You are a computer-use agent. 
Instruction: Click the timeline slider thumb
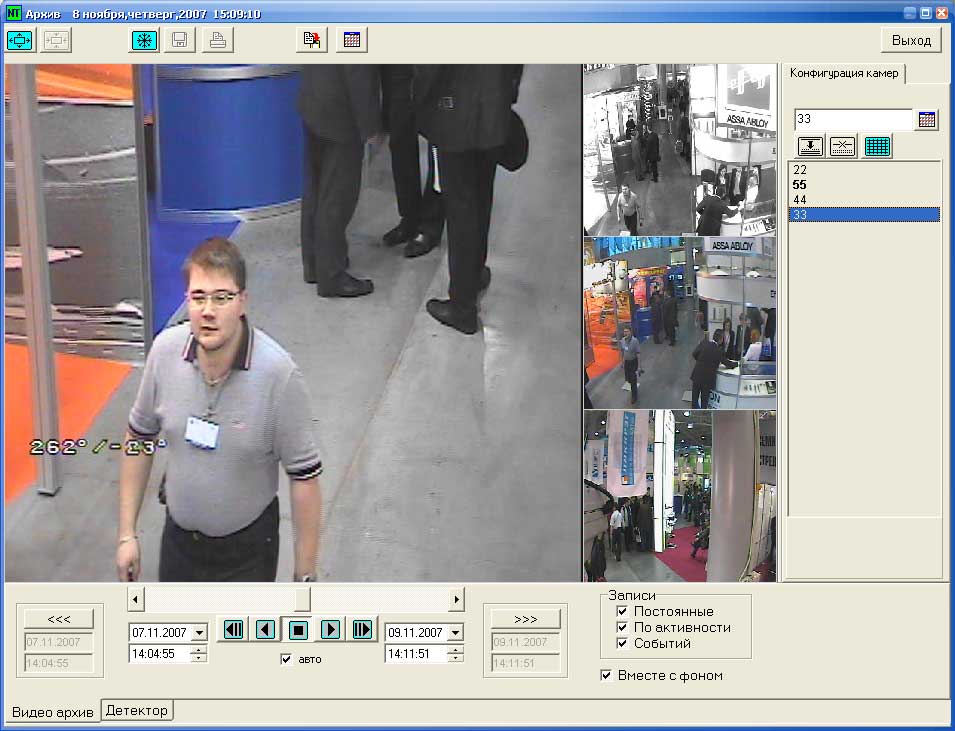click(x=299, y=599)
